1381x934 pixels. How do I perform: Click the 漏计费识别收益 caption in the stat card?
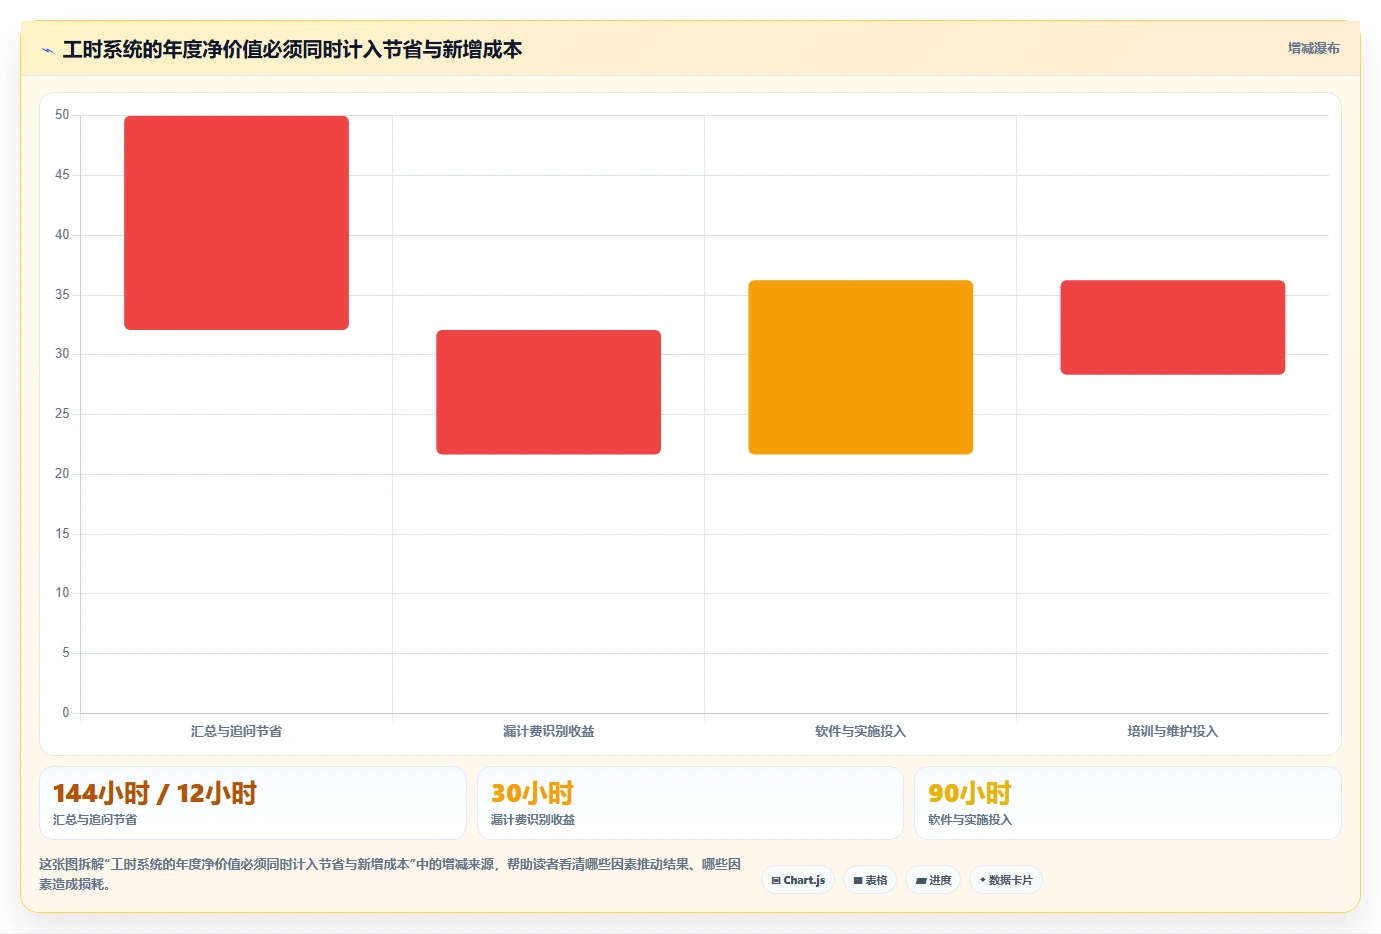pos(533,820)
